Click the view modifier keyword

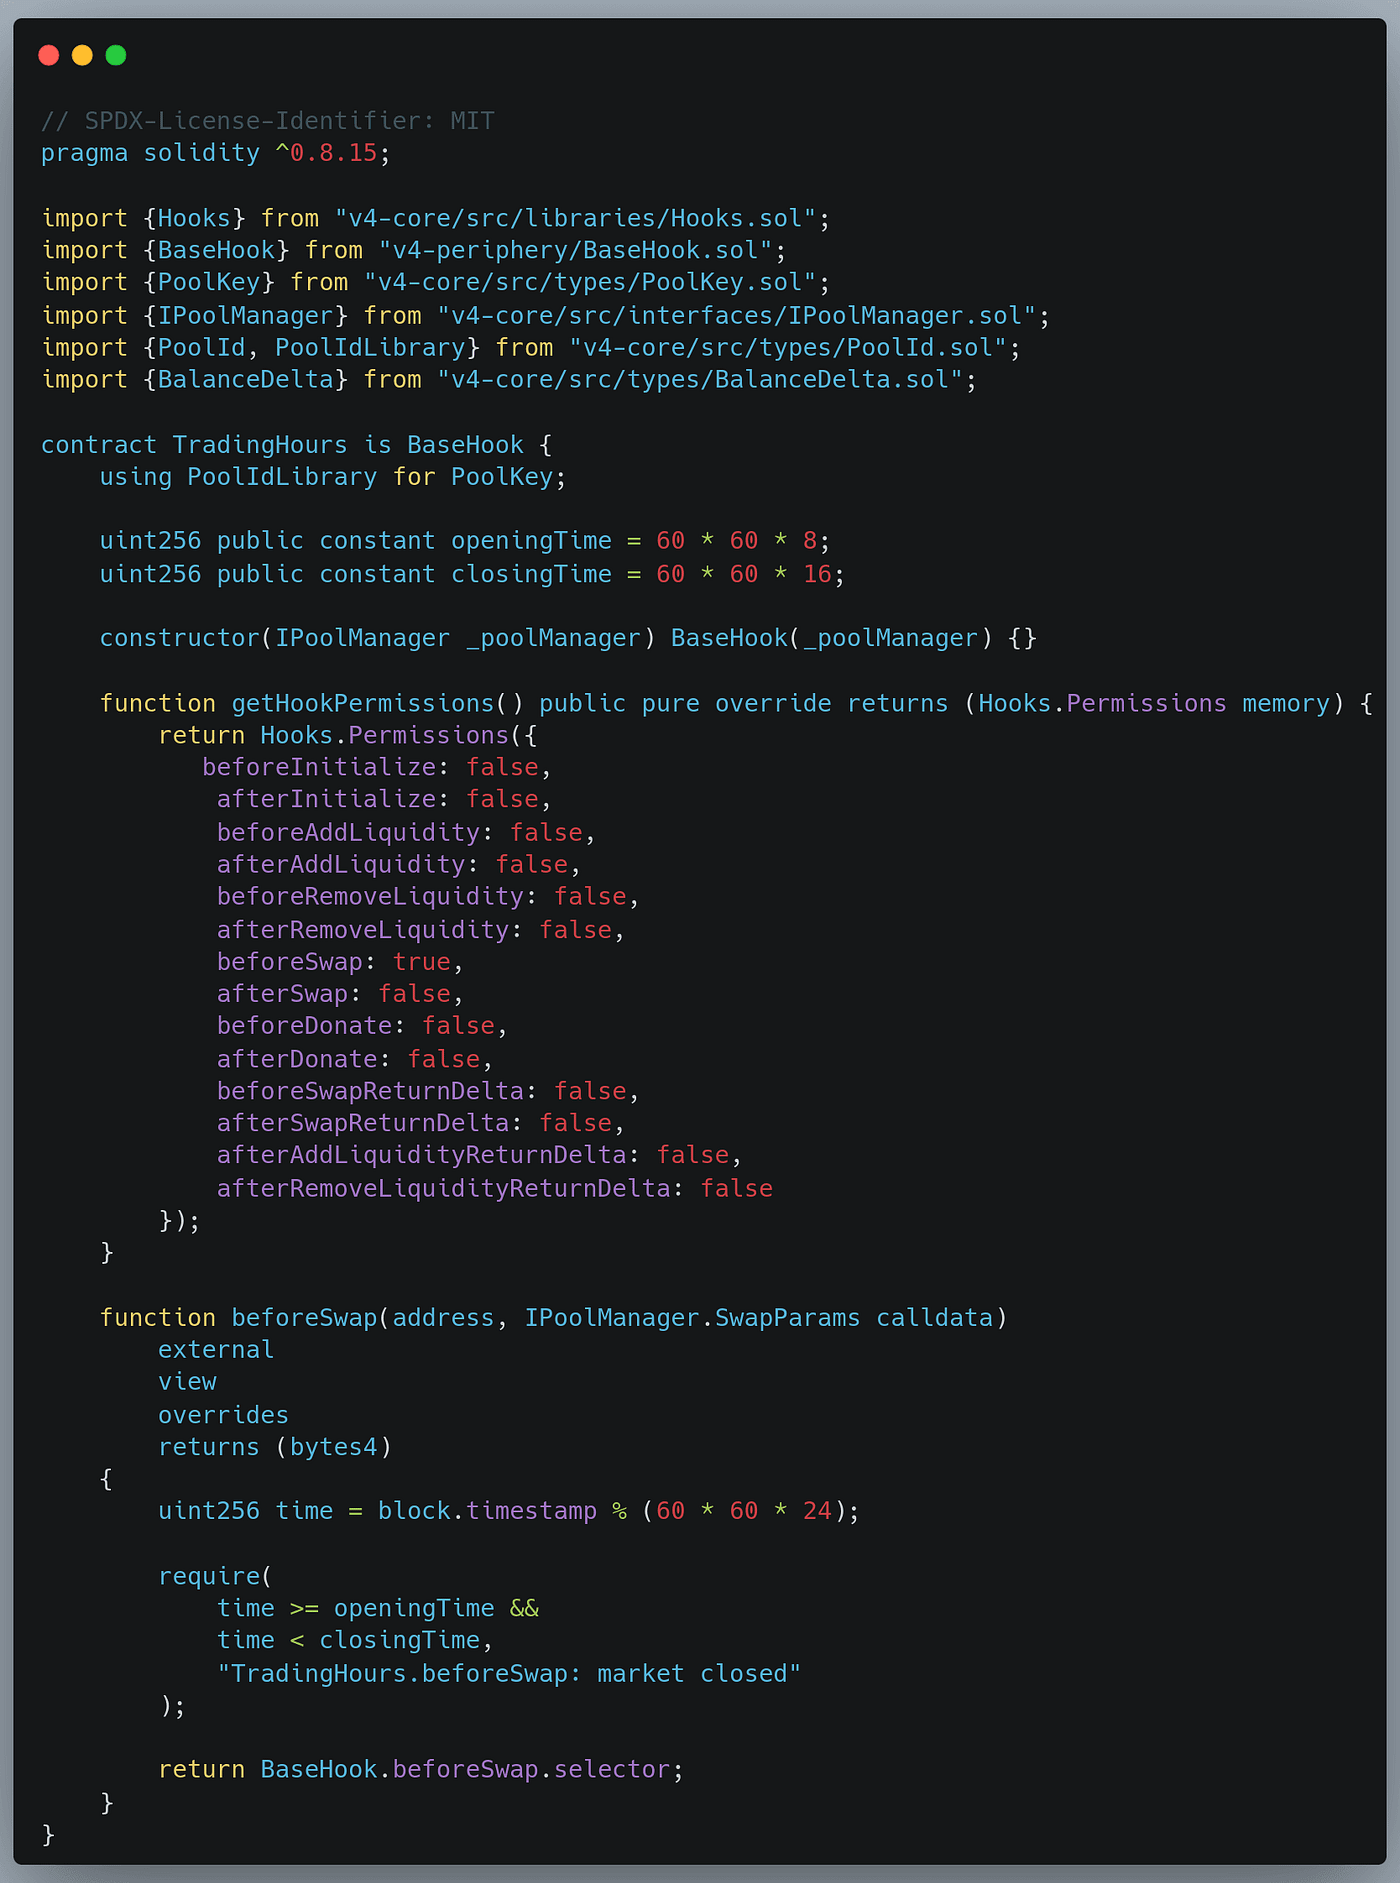pyautogui.click(x=187, y=1382)
